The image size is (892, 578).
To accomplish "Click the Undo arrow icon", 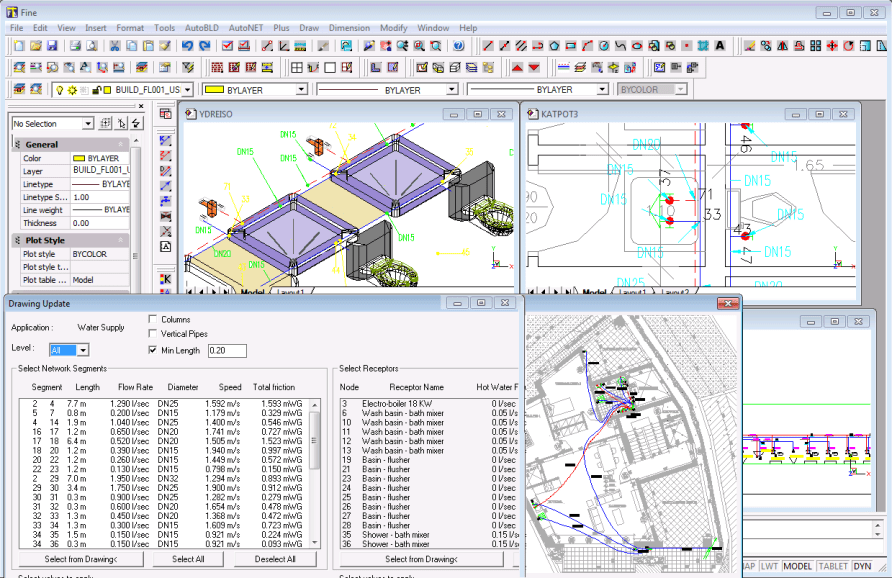I will 188,46.
